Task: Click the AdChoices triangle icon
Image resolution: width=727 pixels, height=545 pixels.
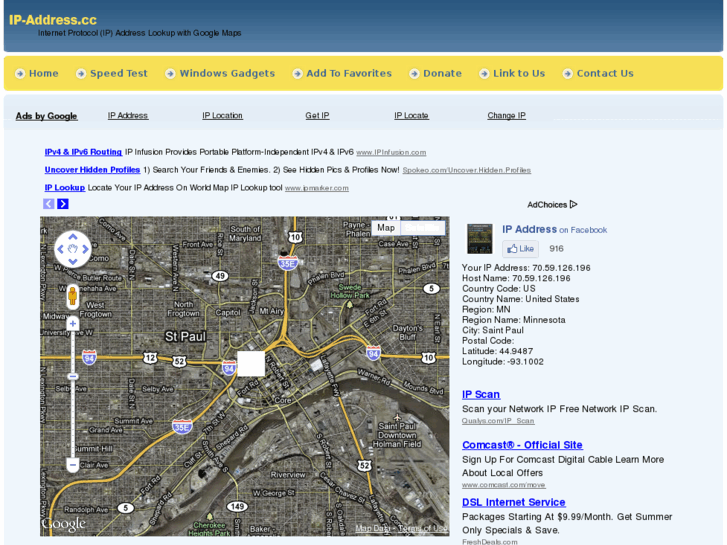Action: point(574,204)
